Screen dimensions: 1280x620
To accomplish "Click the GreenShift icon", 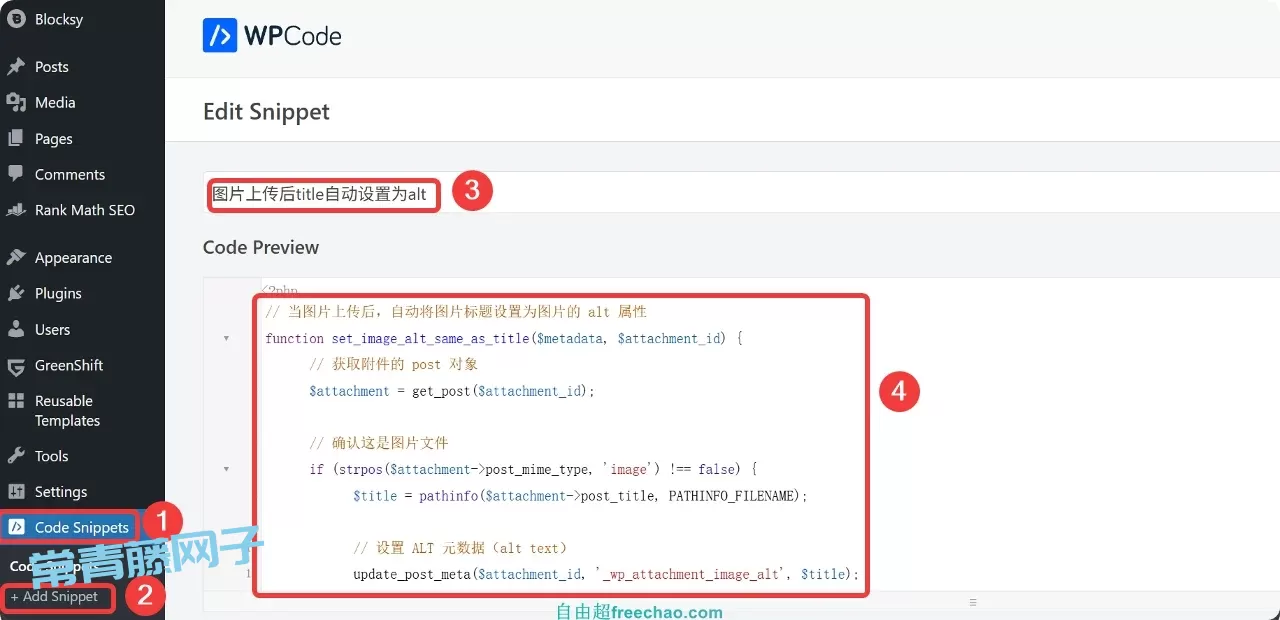I will [x=15, y=366].
